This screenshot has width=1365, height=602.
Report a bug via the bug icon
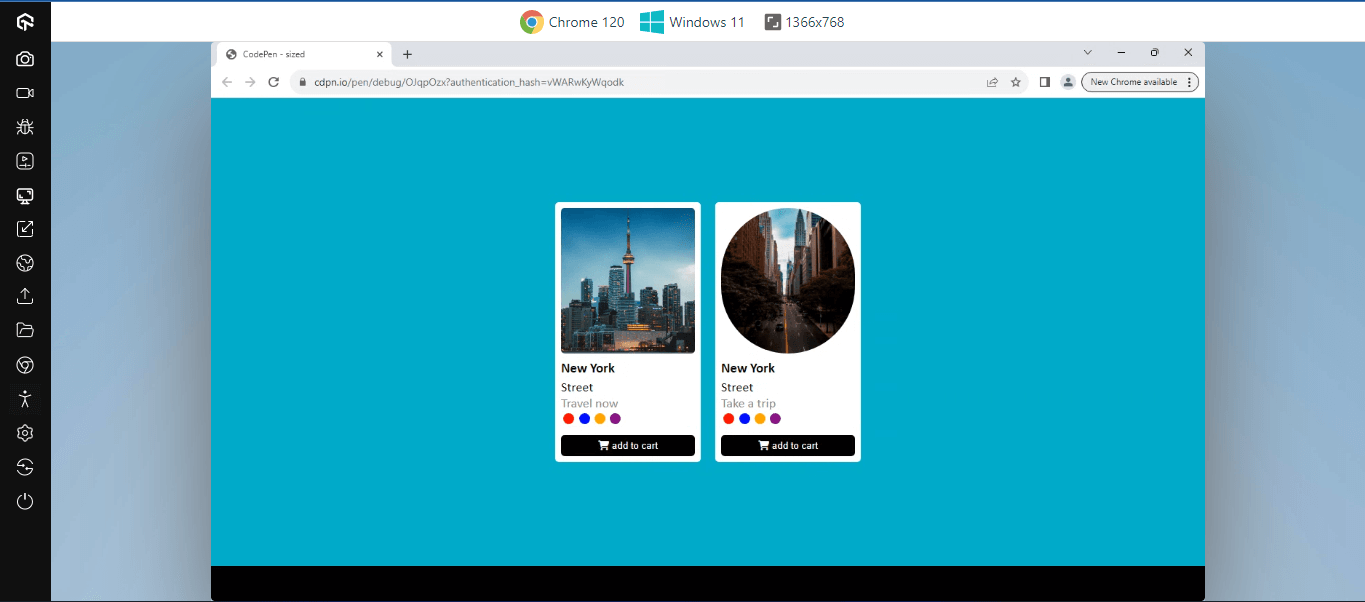[25, 126]
